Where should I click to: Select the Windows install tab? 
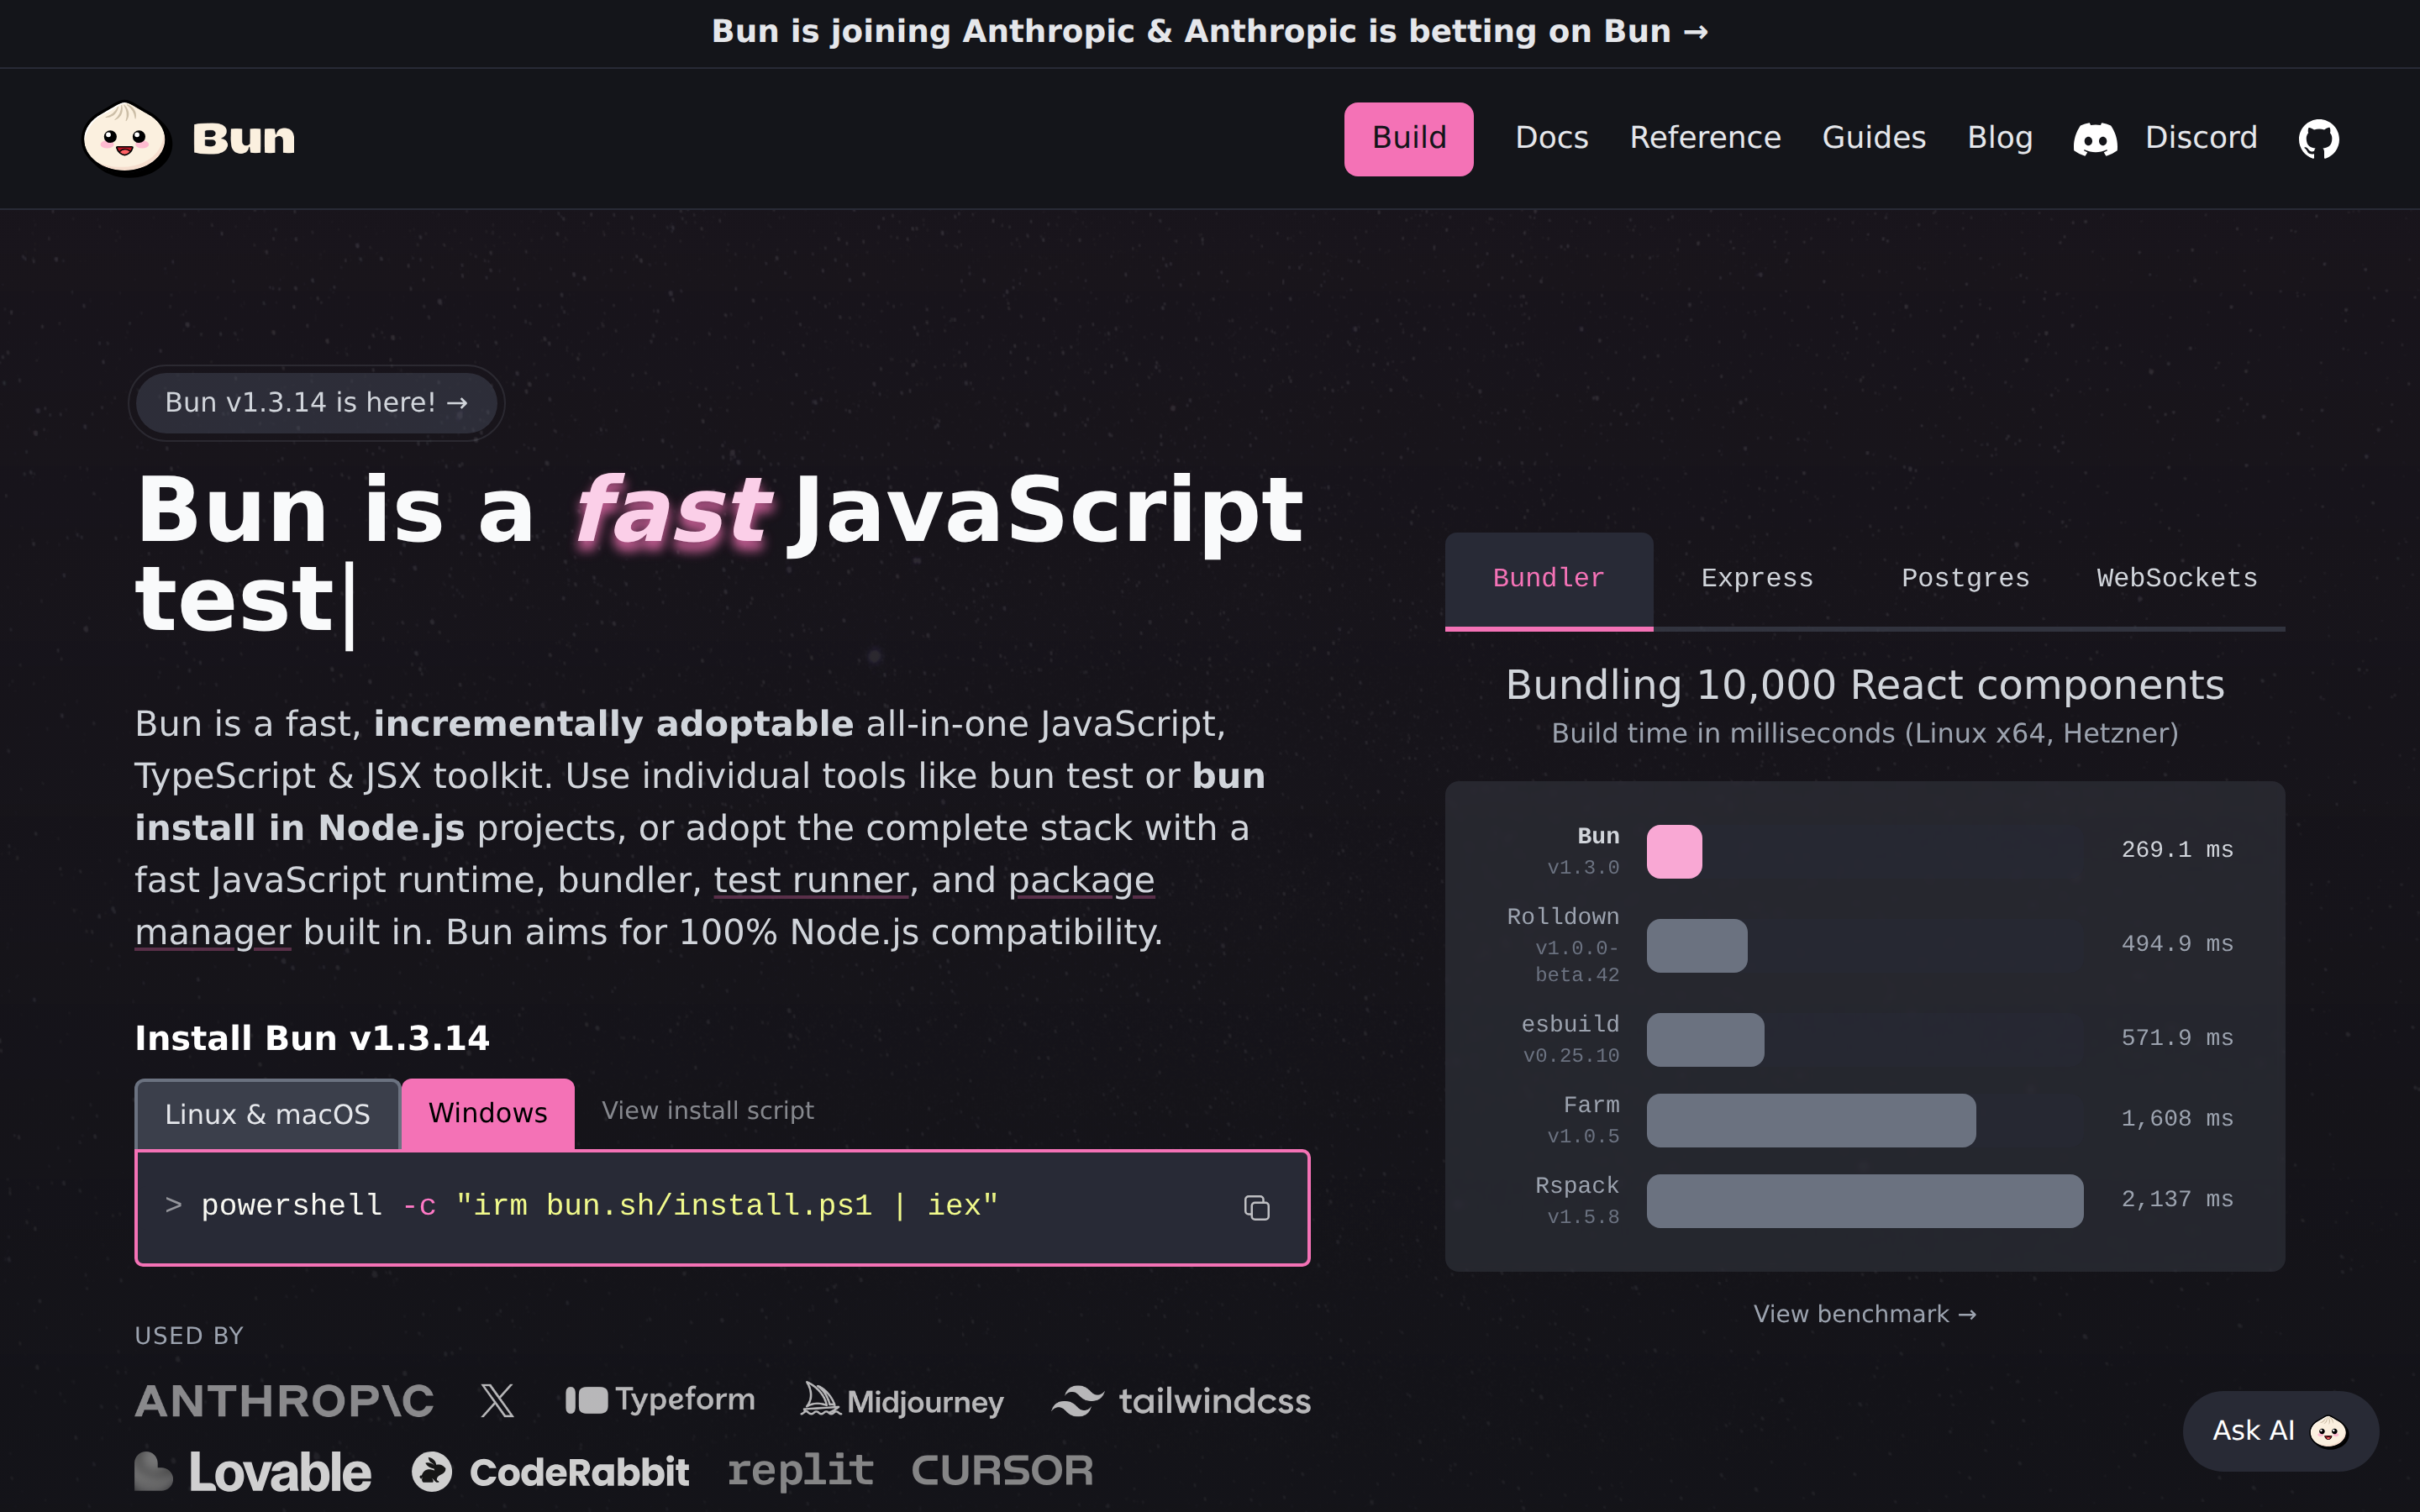(x=488, y=1114)
